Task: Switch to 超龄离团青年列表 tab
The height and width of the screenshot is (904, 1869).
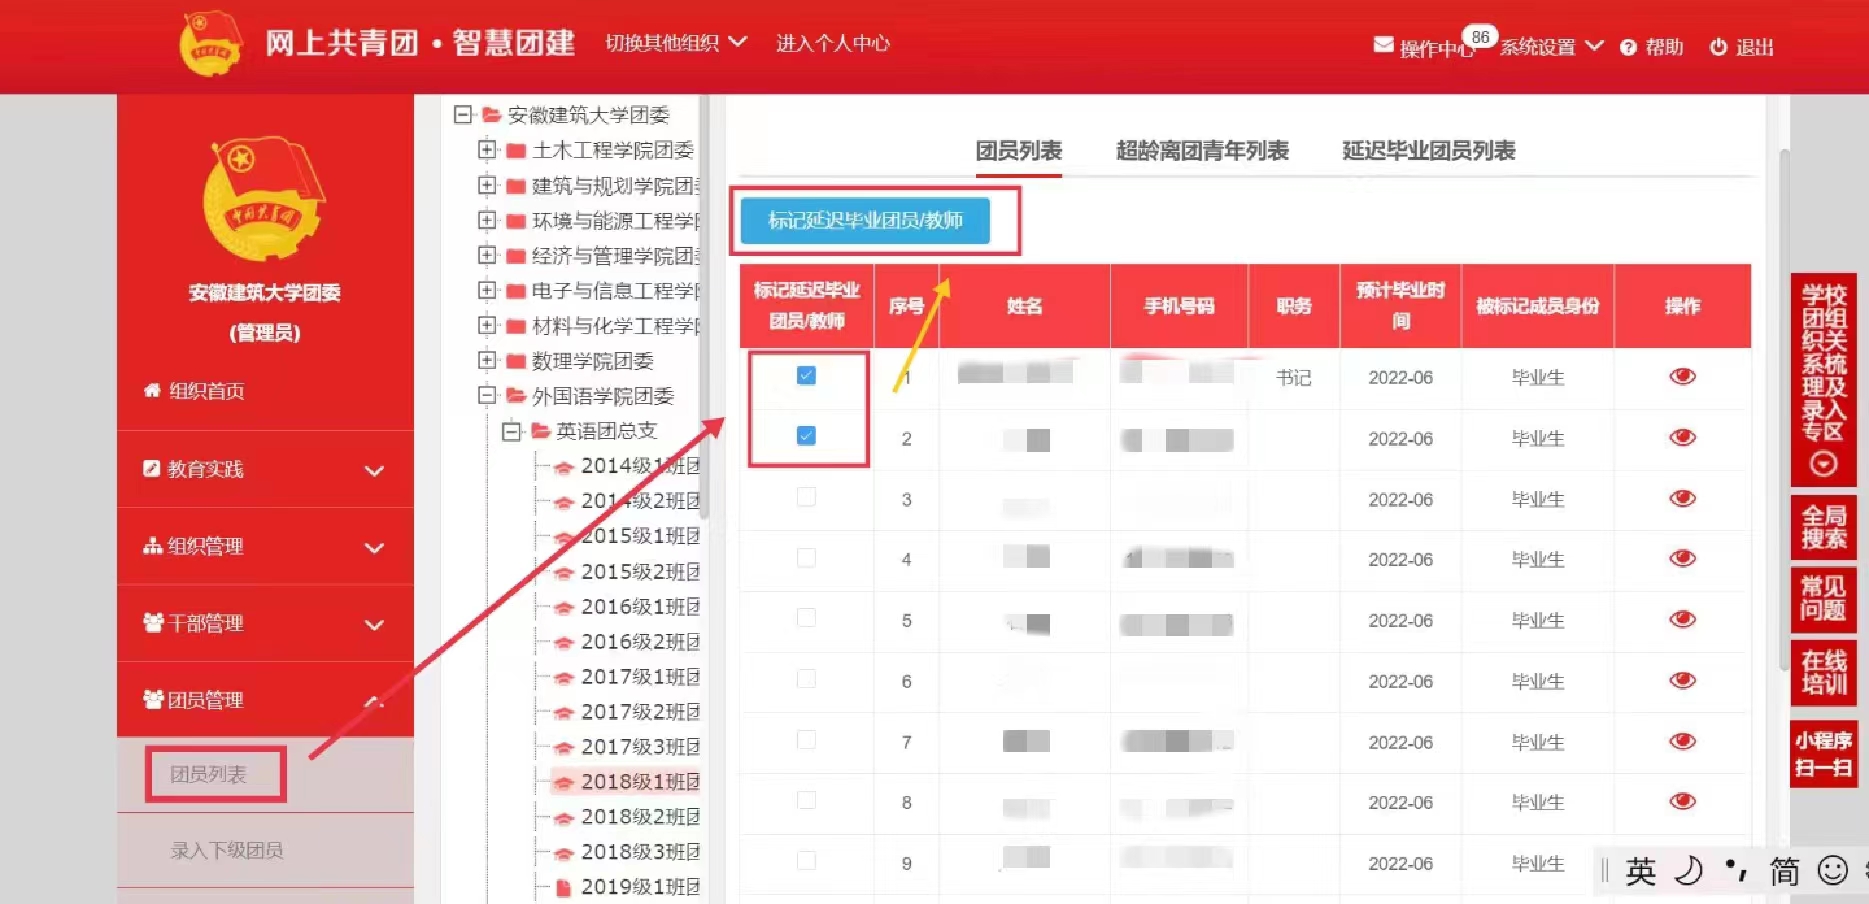Action: coord(1202,151)
